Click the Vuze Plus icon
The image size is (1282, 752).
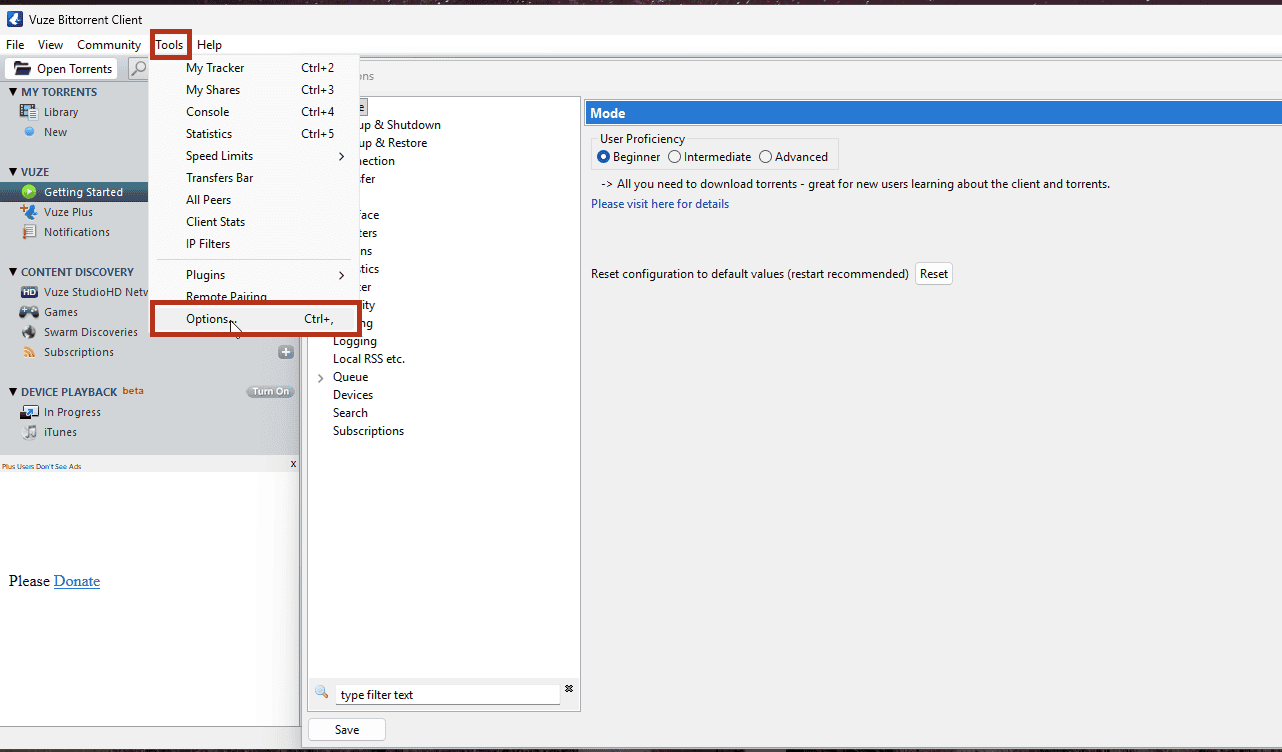click(29, 212)
